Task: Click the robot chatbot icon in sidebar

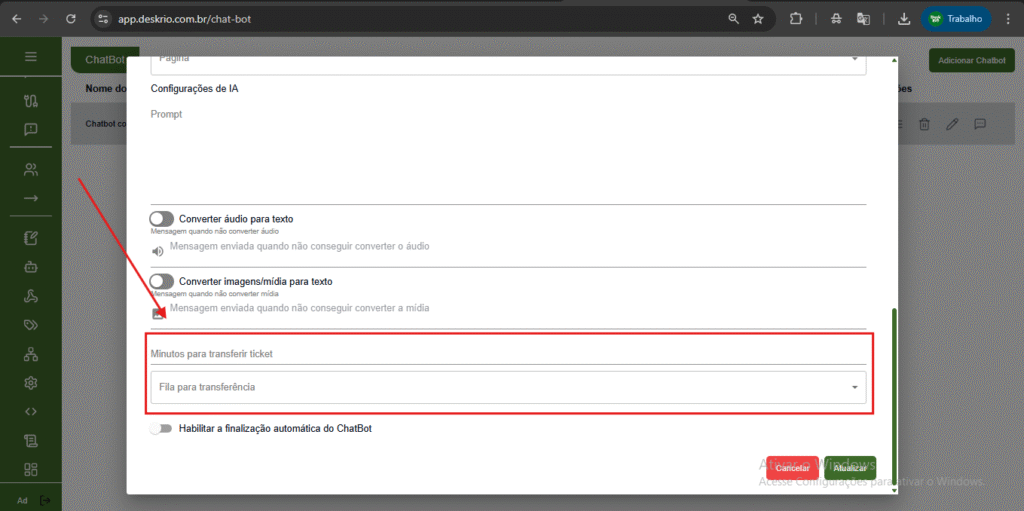Action: 31,267
